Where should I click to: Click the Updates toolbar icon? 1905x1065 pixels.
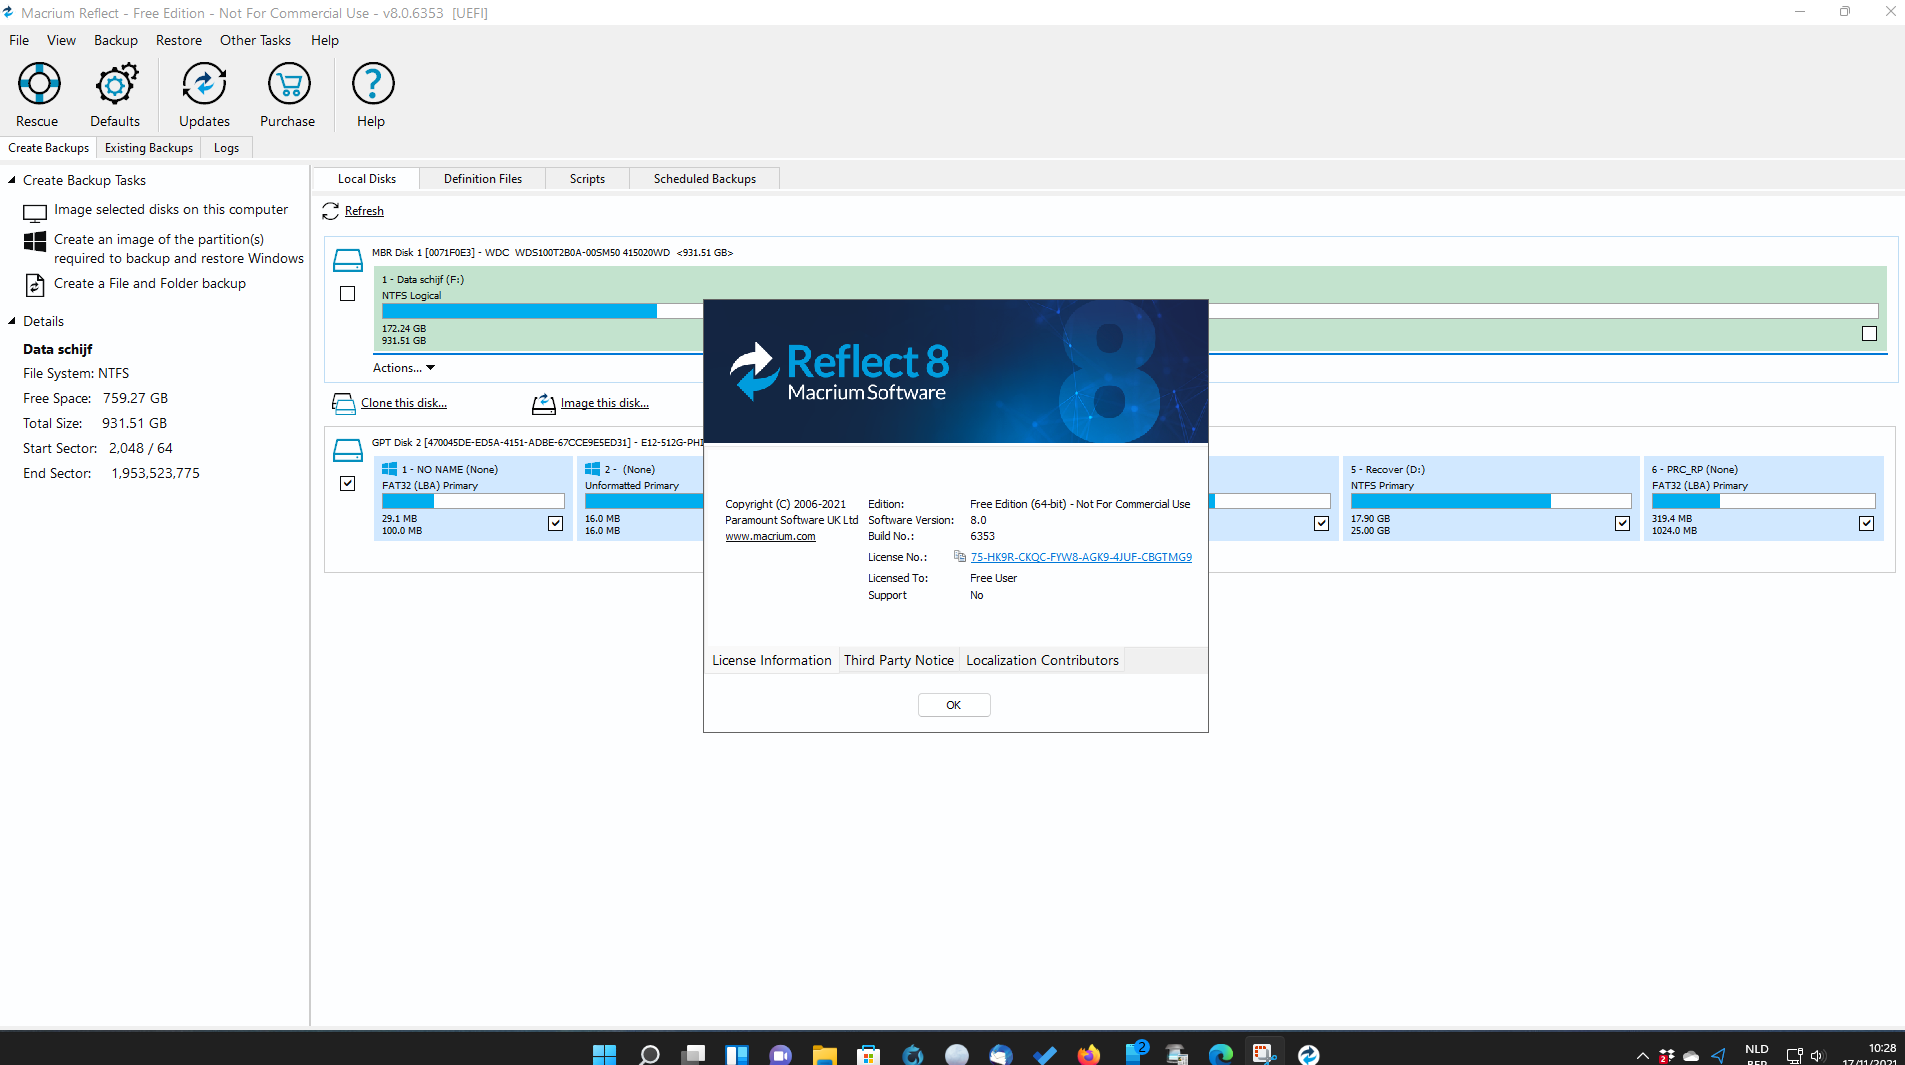204,84
